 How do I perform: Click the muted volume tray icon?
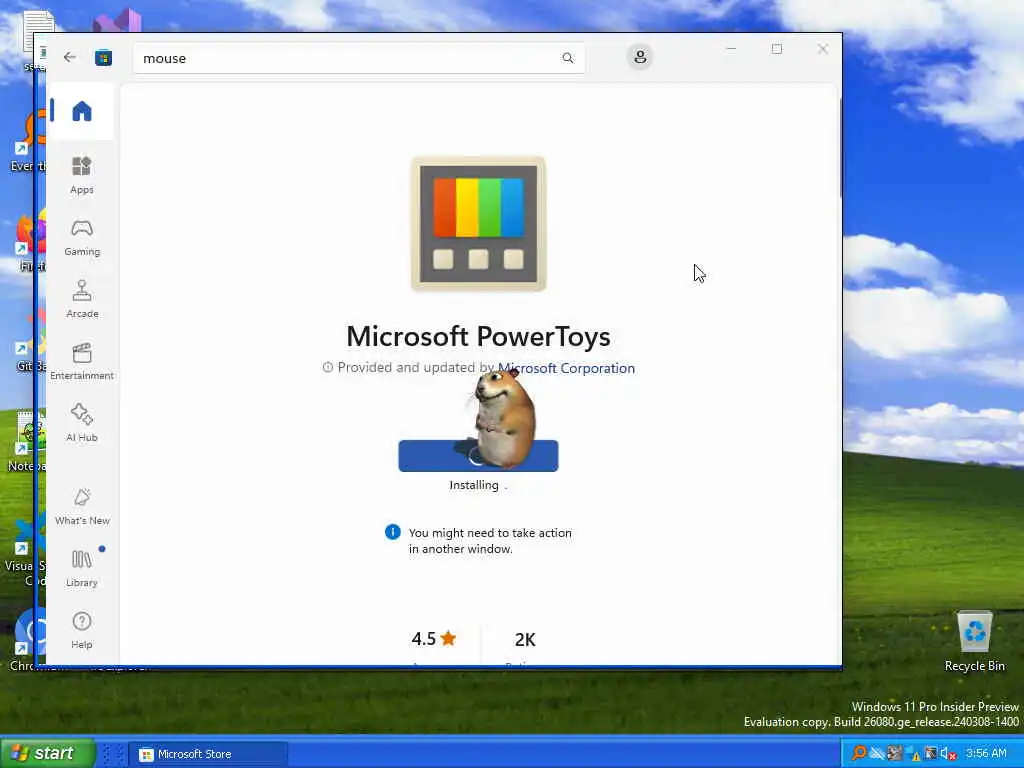(x=948, y=754)
